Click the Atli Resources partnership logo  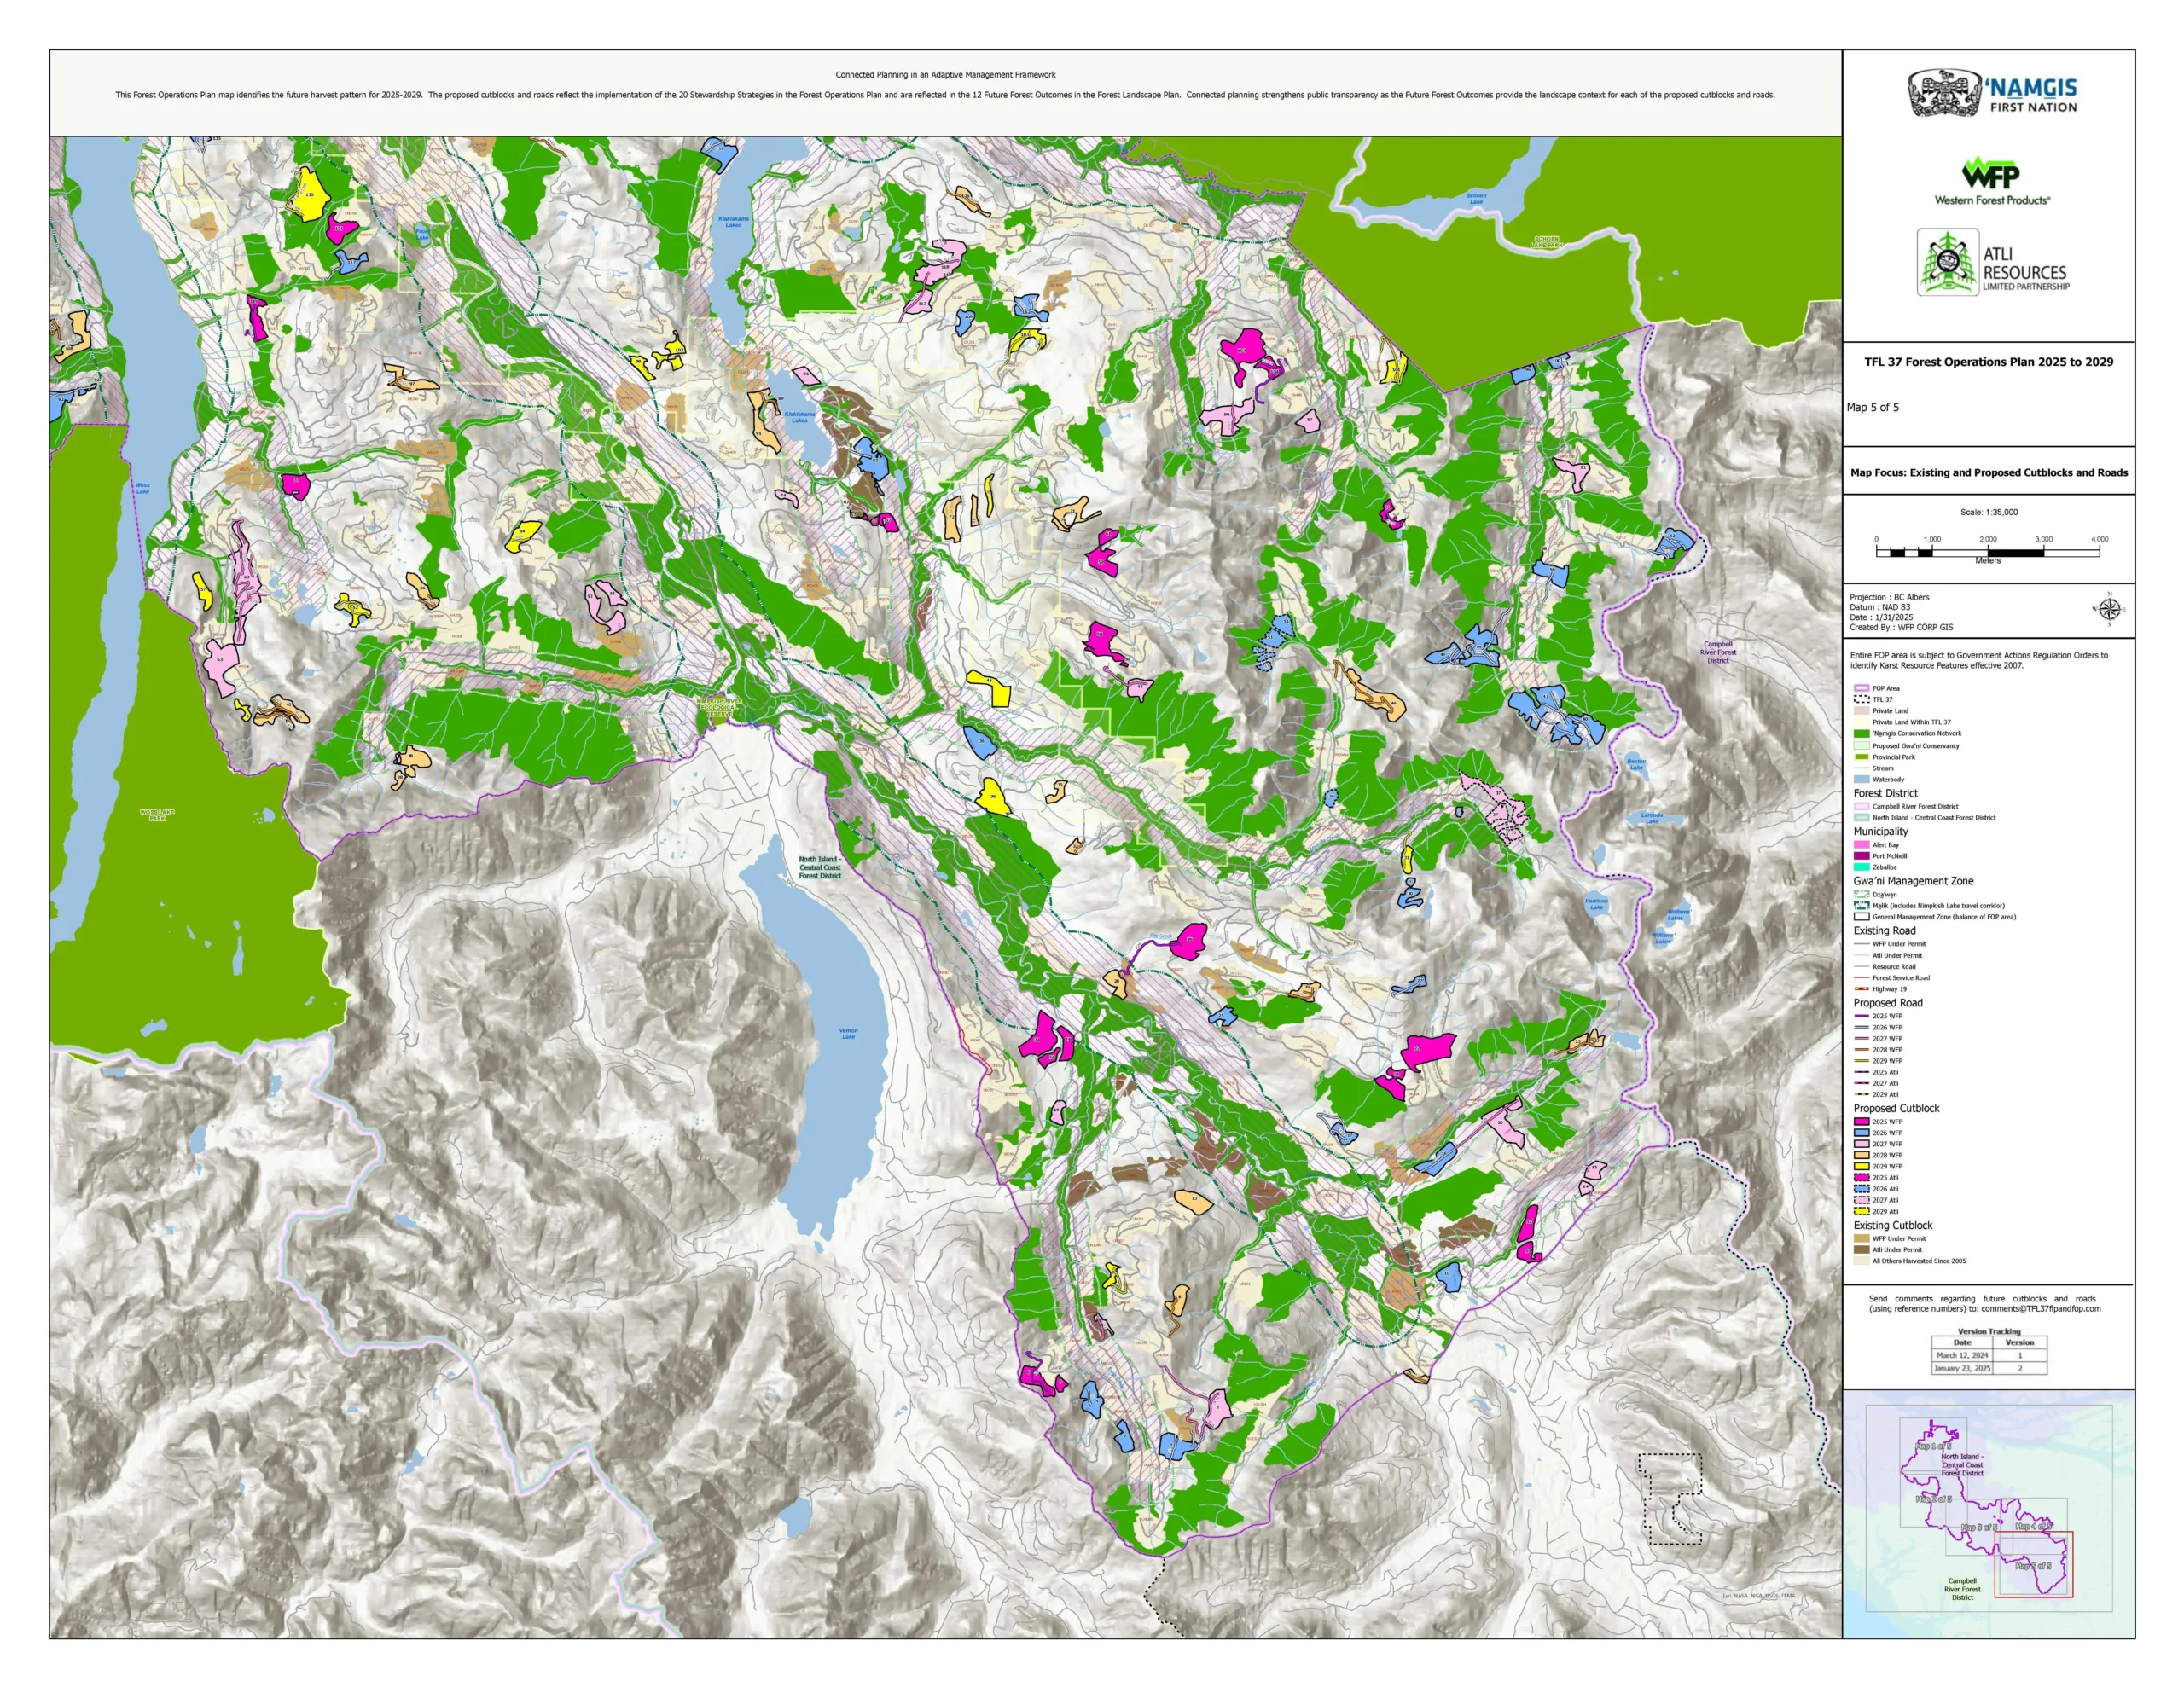click(x=1992, y=263)
